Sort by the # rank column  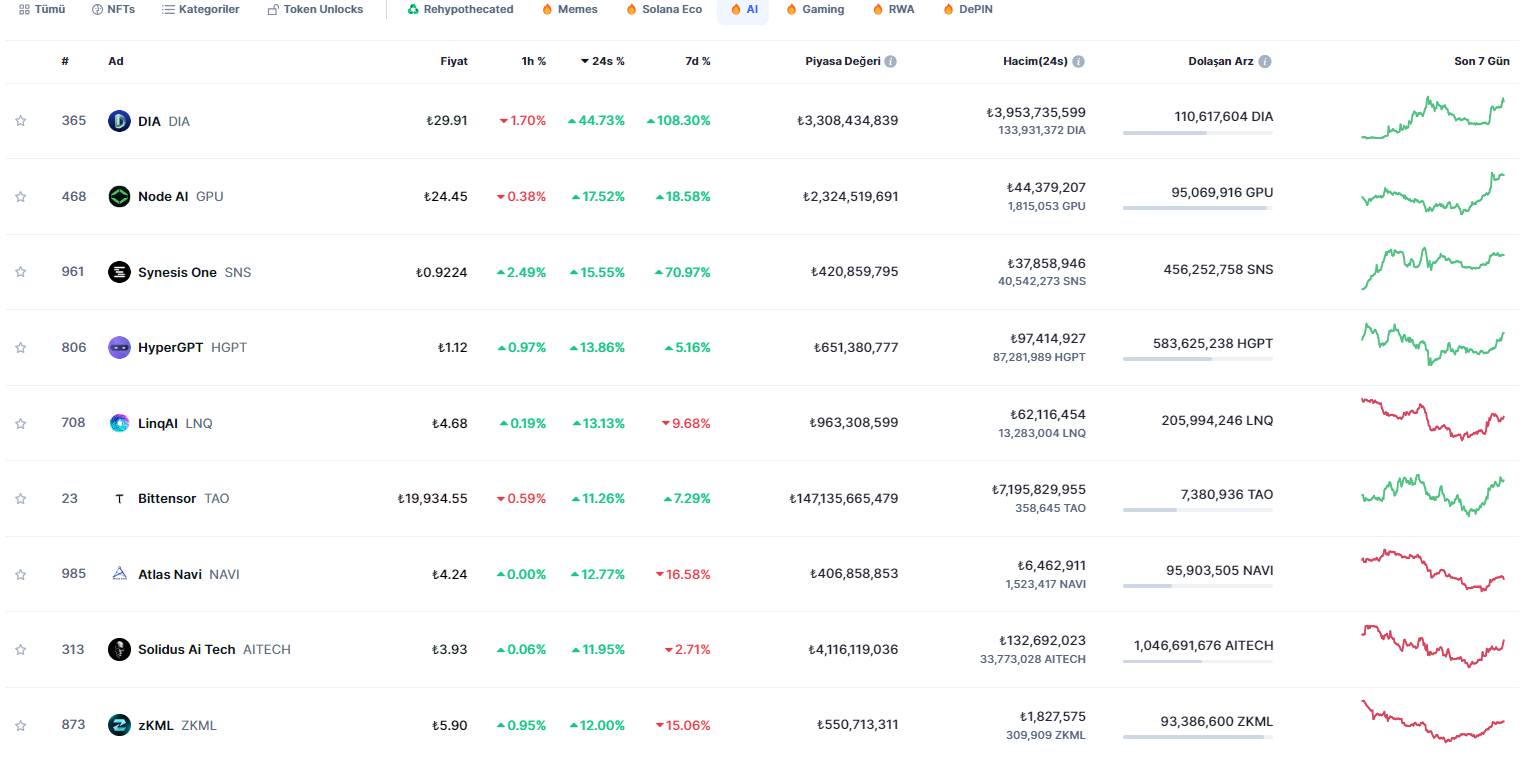[x=65, y=61]
